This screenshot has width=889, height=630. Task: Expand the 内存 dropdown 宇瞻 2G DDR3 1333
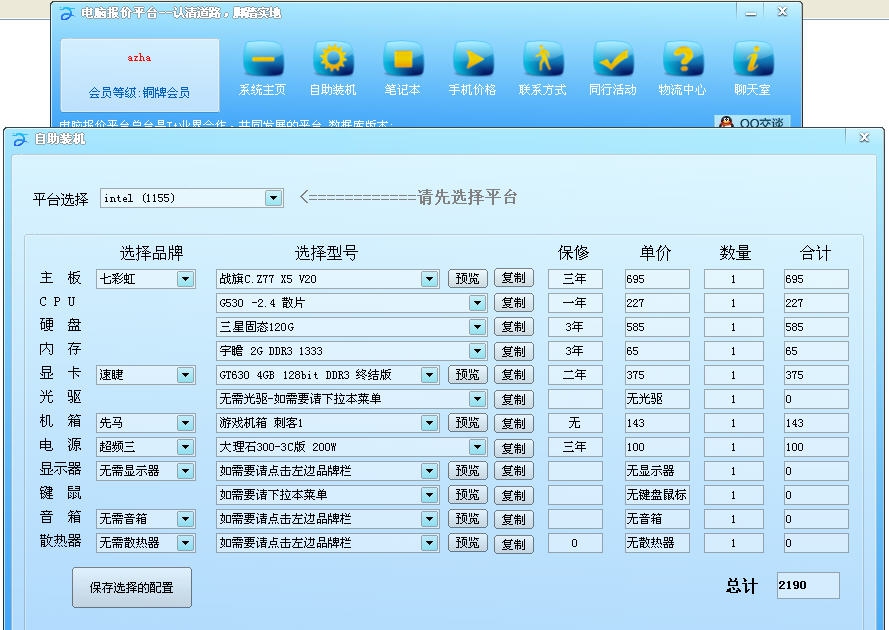click(x=477, y=351)
